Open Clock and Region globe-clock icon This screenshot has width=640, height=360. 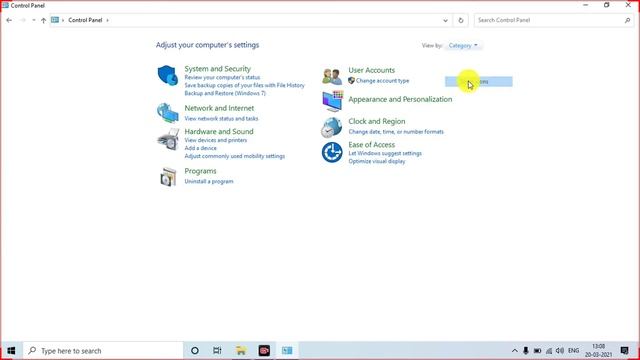(x=331, y=127)
